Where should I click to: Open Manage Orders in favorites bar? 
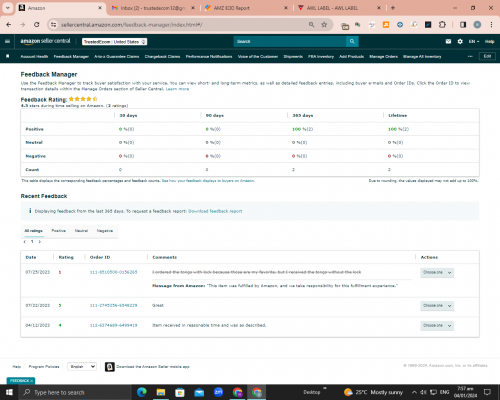(x=383, y=57)
